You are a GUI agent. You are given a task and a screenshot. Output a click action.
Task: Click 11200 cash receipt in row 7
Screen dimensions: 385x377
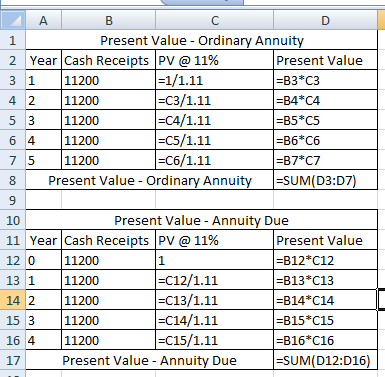(109, 160)
